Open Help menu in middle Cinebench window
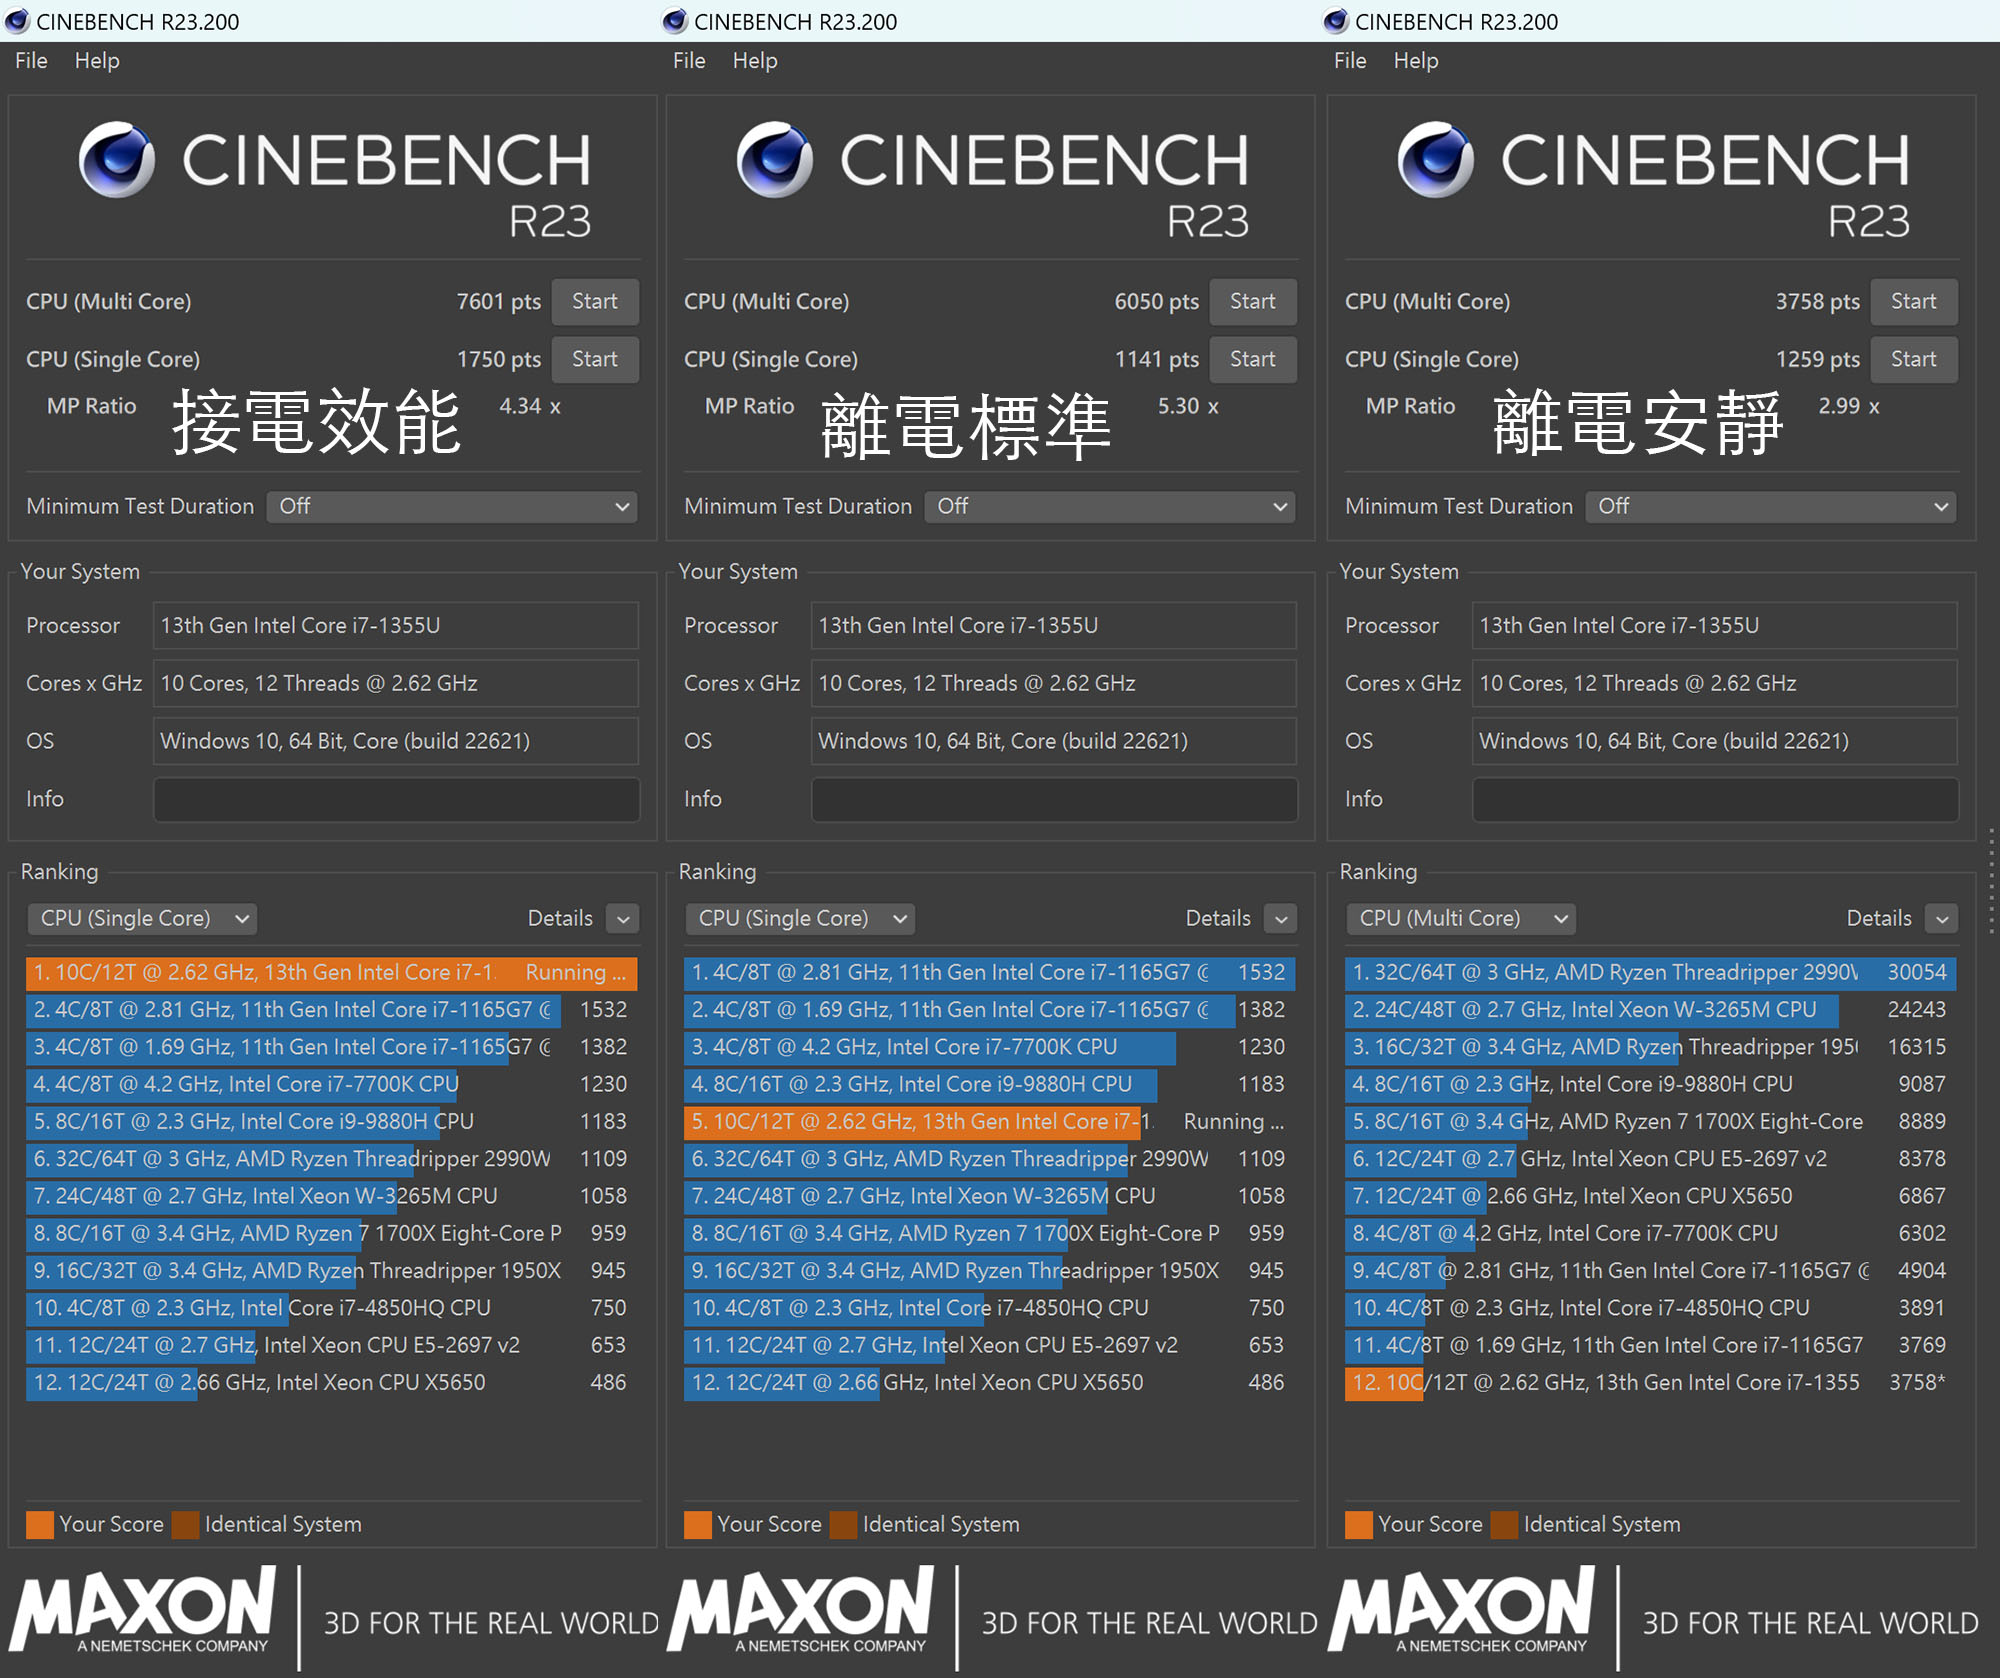 pos(755,61)
